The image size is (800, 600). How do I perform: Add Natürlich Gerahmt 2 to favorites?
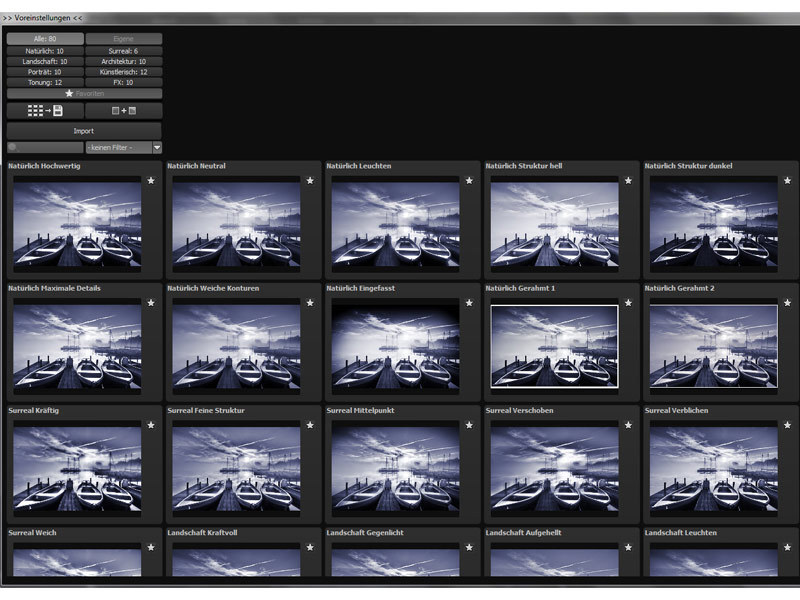tap(788, 303)
